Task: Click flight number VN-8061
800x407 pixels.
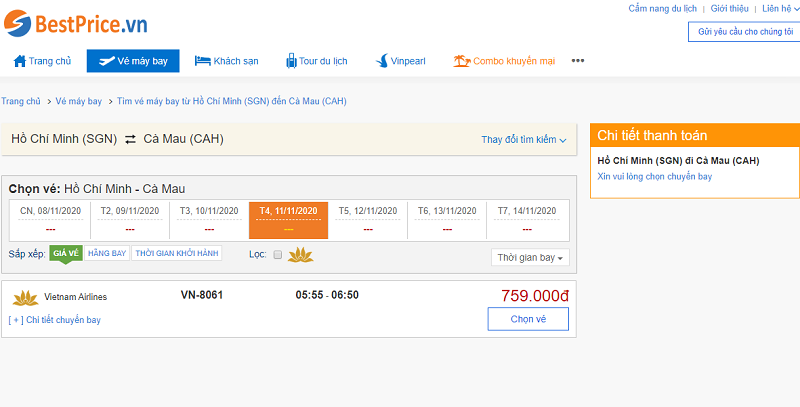Action: click(x=202, y=295)
